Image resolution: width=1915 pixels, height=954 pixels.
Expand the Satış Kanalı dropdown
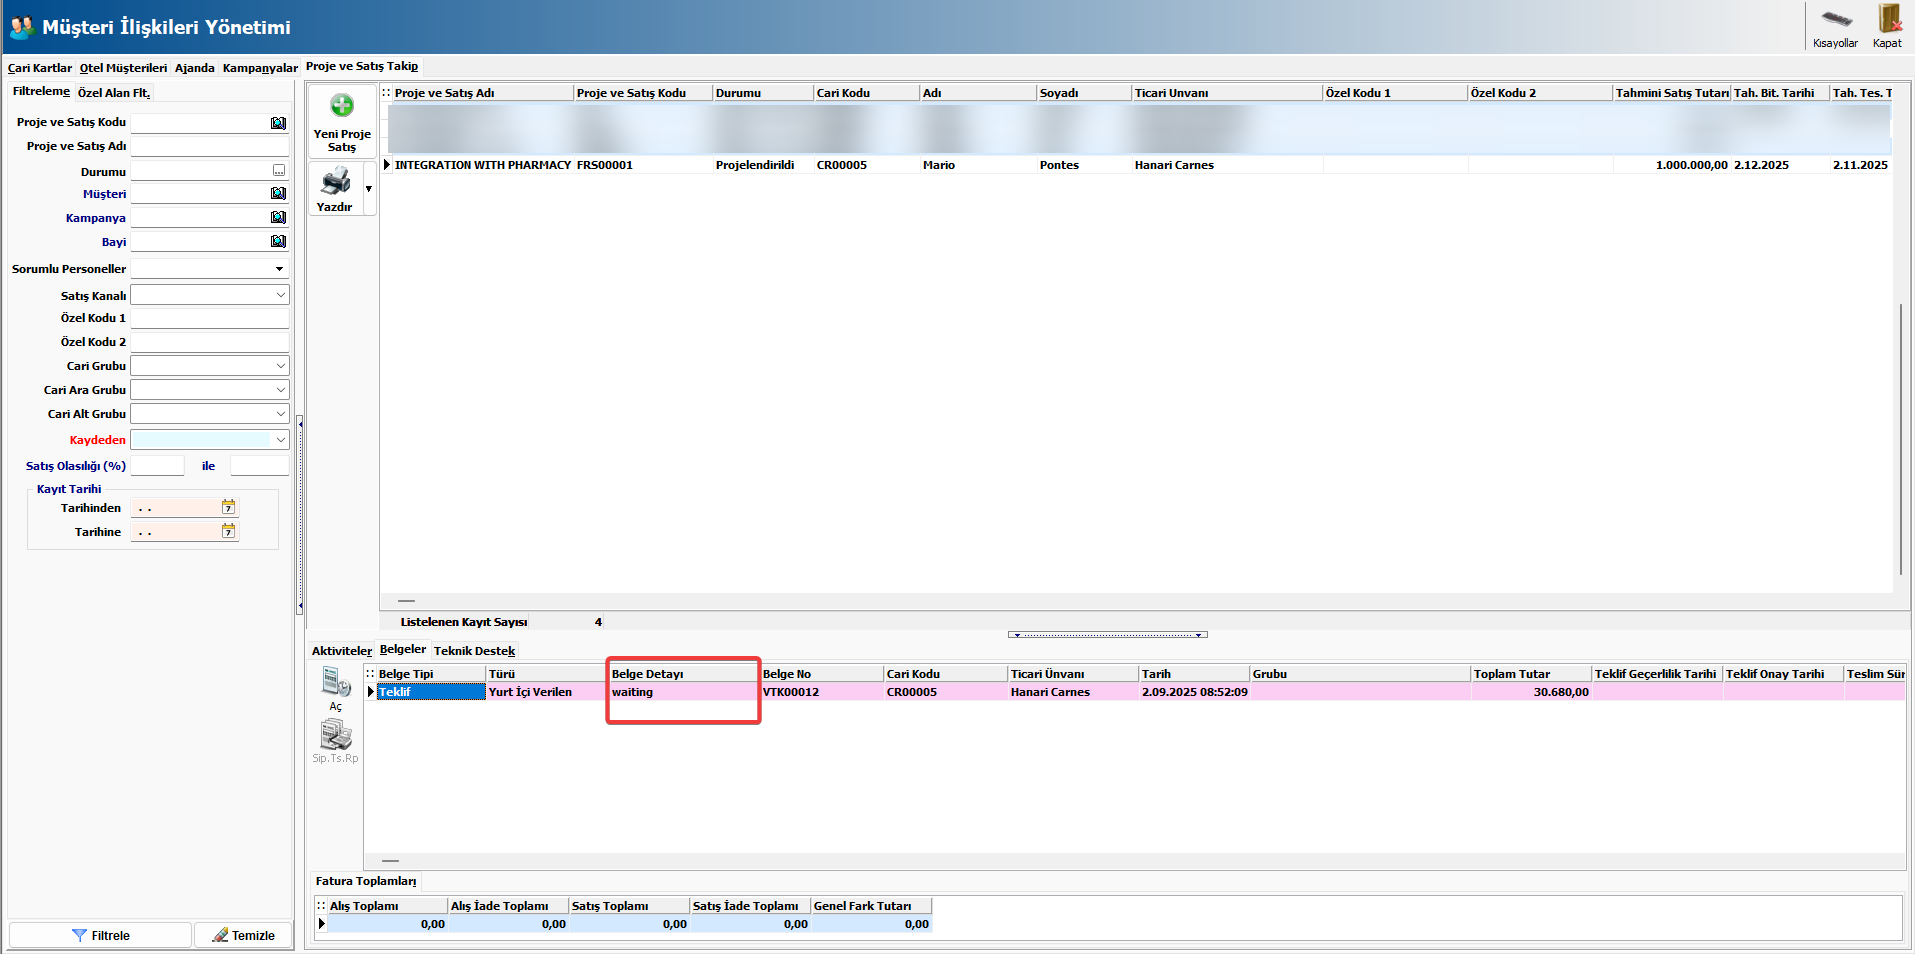[280, 296]
